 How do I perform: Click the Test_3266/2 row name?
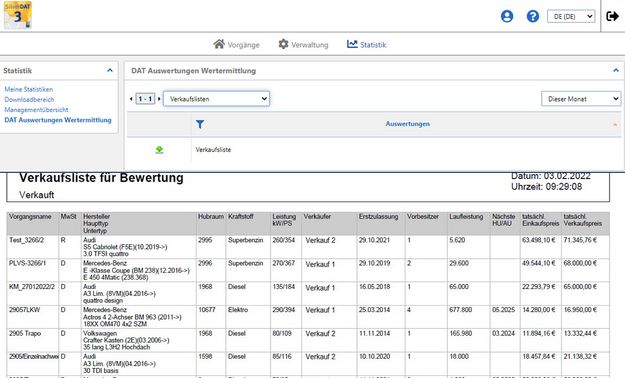point(26,240)
